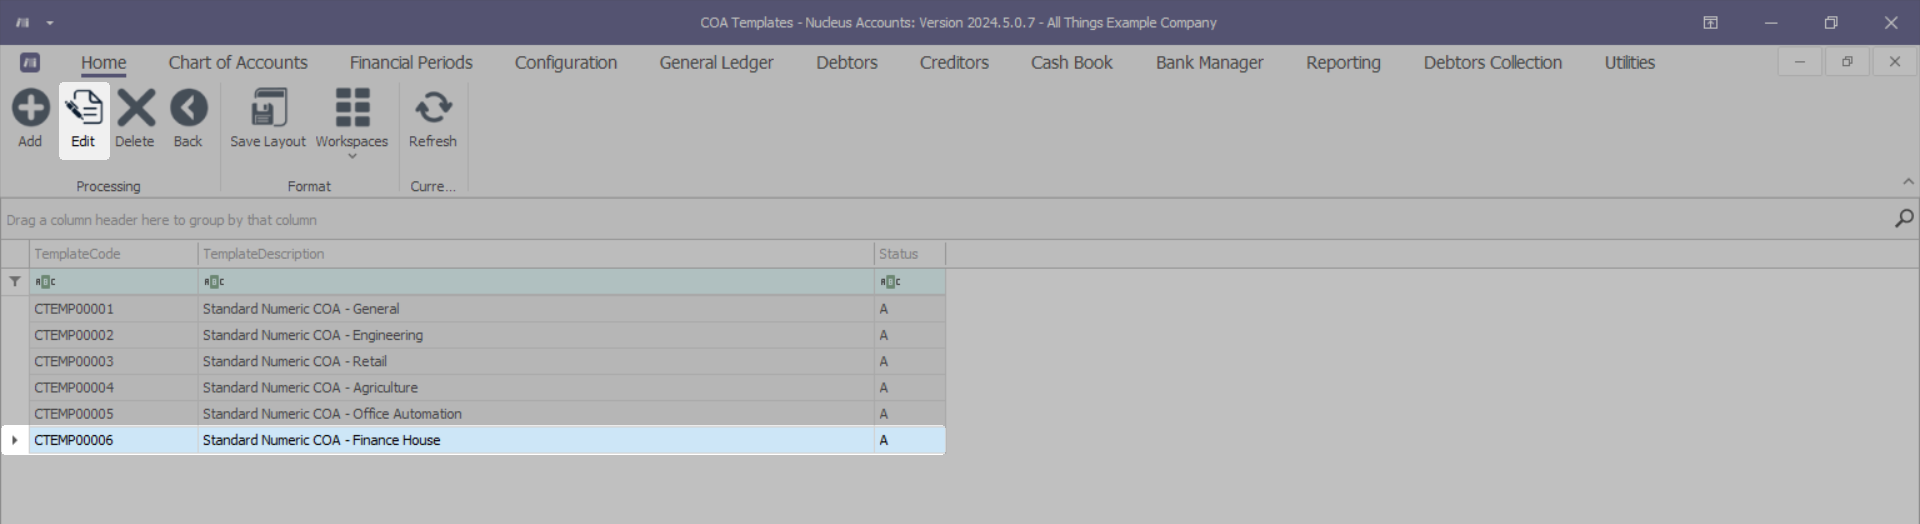
Task: Select cell CTEMP00006
Action: tap(113, 440)
